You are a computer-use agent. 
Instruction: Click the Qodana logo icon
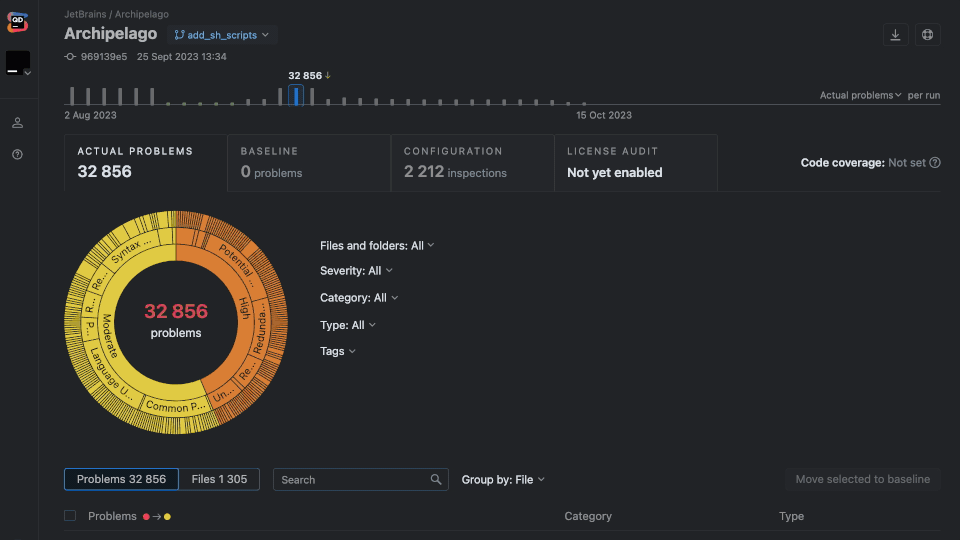coord(18,21)
